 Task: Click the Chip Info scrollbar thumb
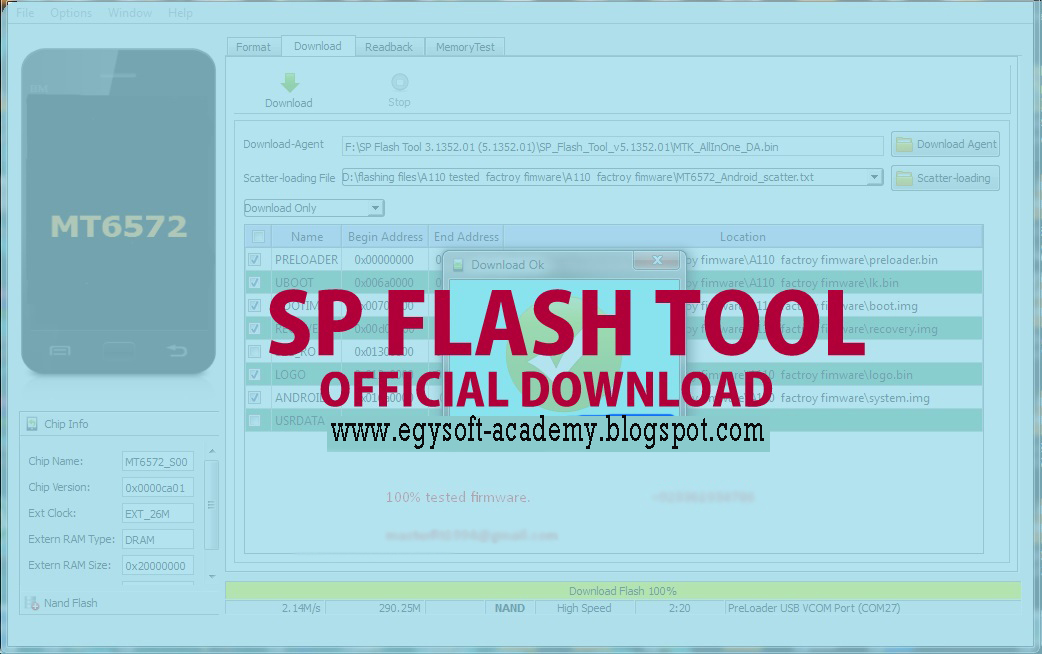[212, 505]
